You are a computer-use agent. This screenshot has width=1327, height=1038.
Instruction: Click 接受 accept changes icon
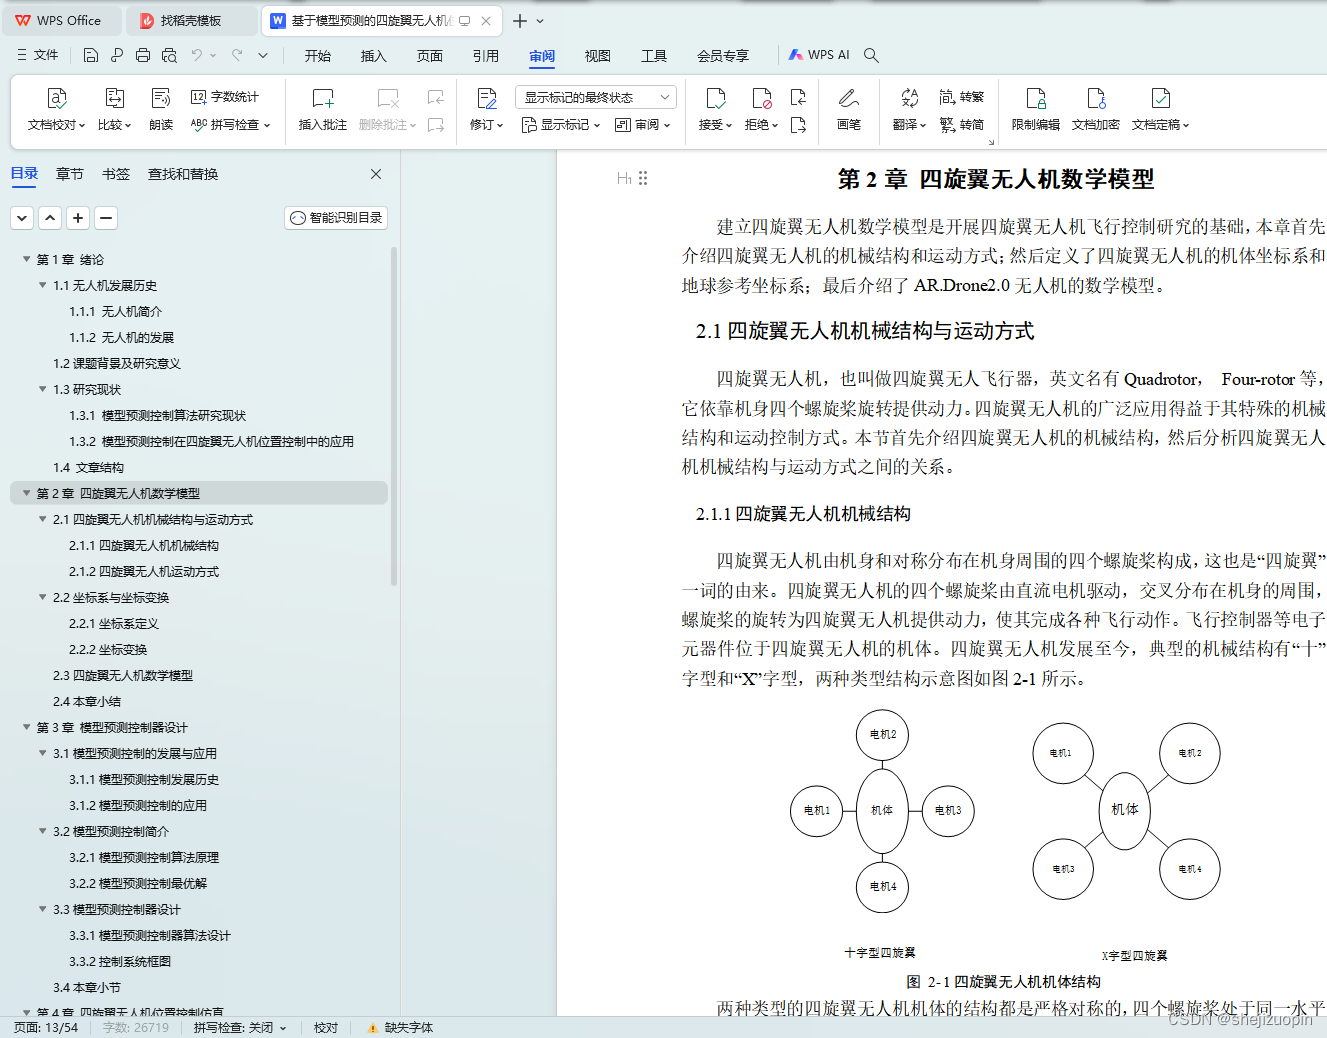click(715, 98)
